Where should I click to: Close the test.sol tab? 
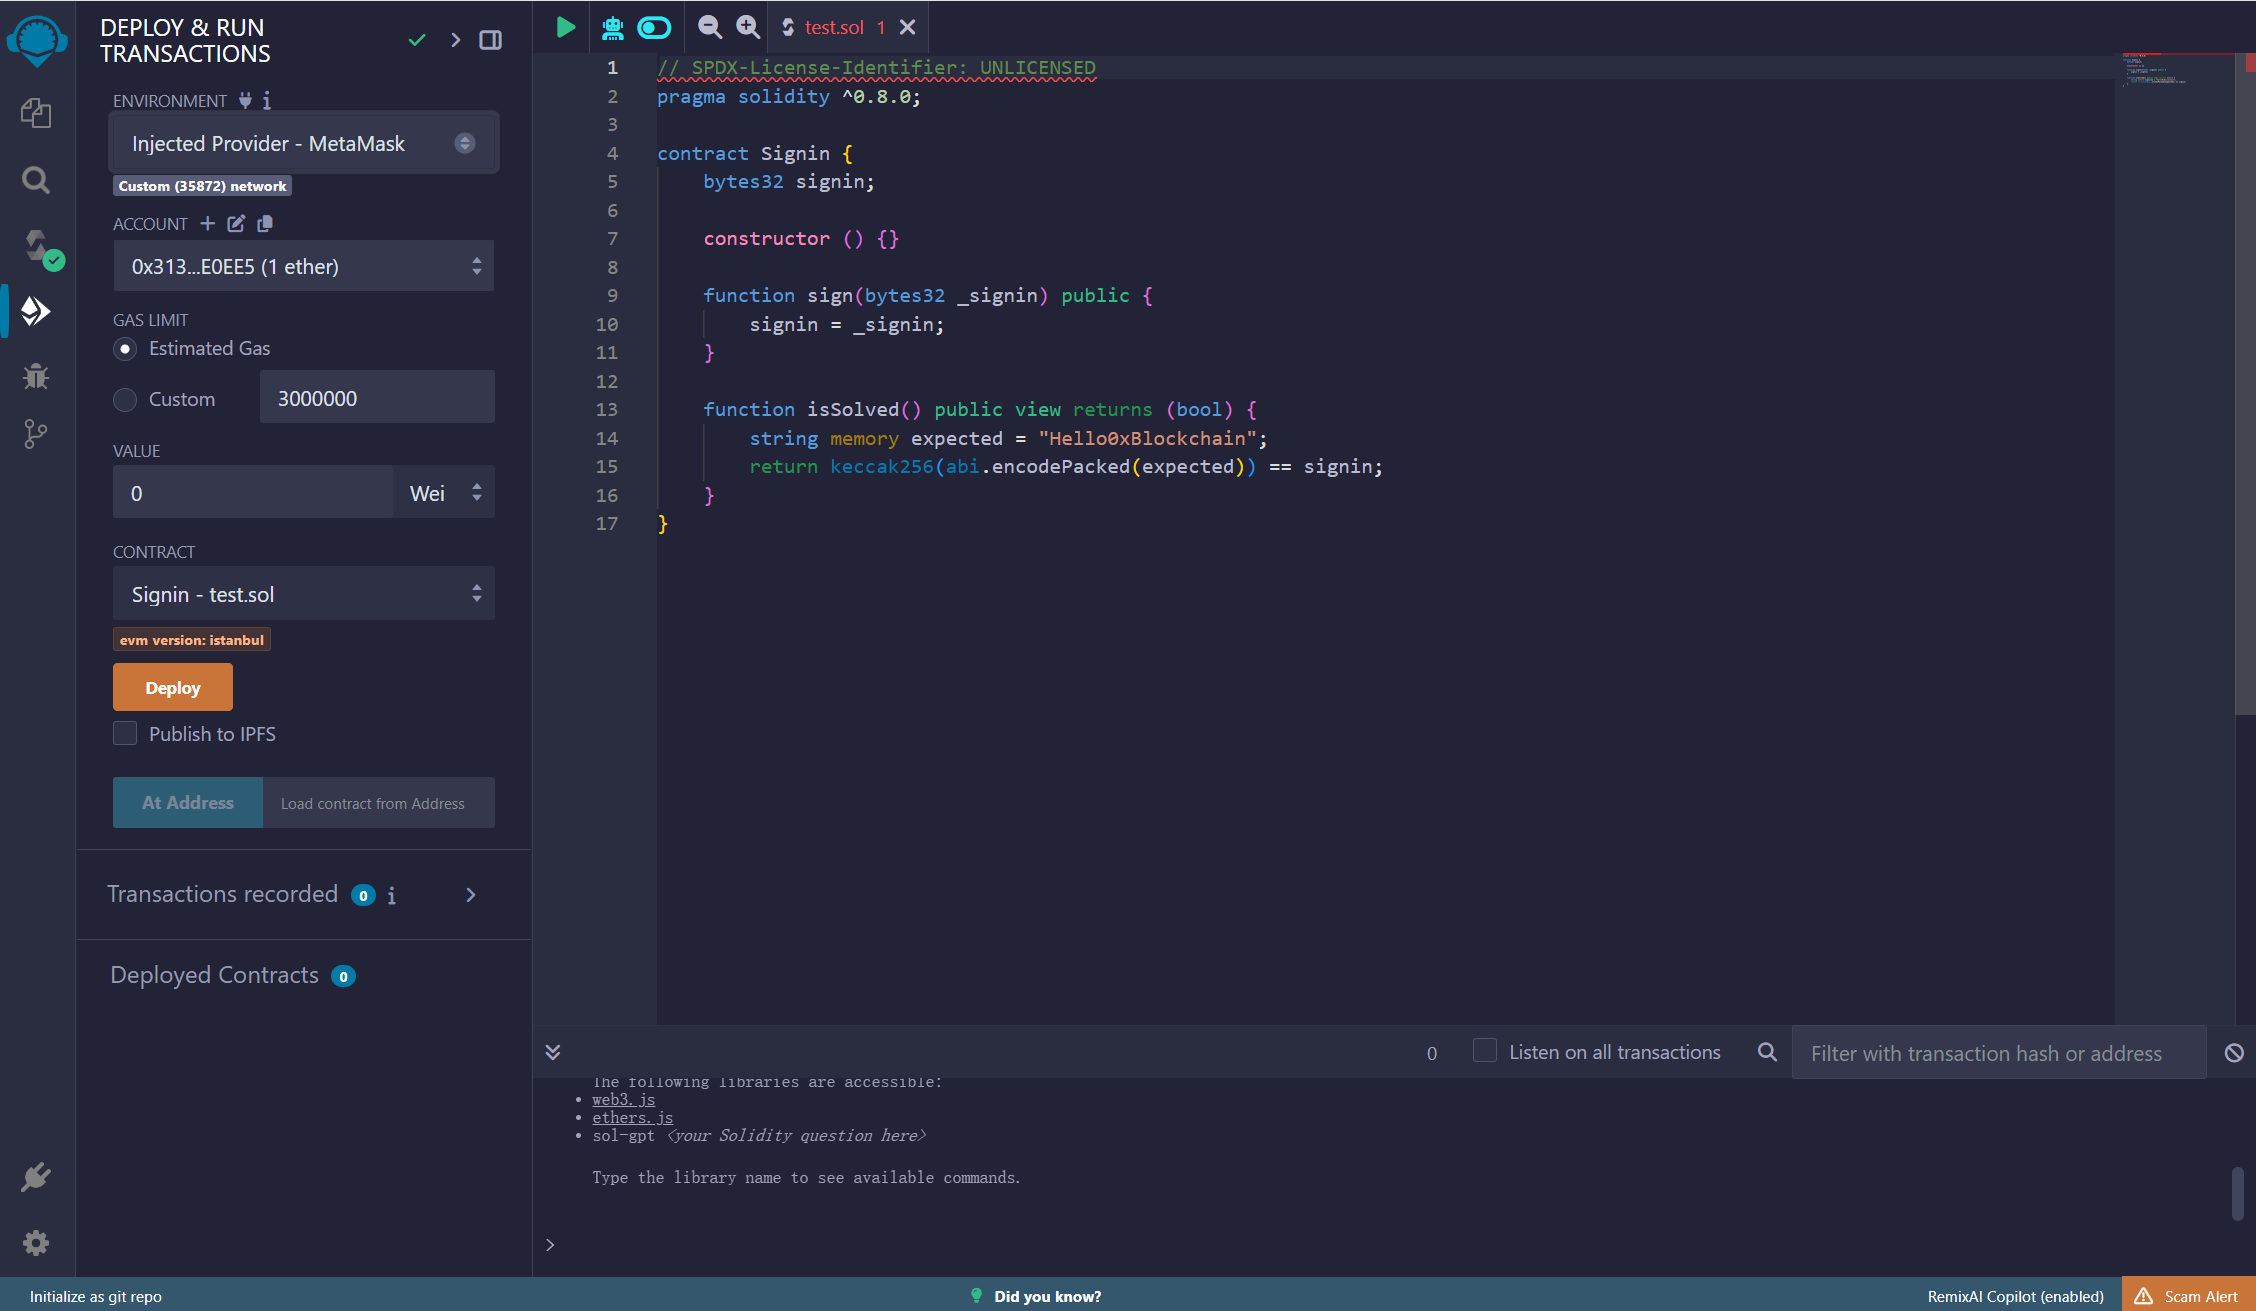(x=907, y=27)
